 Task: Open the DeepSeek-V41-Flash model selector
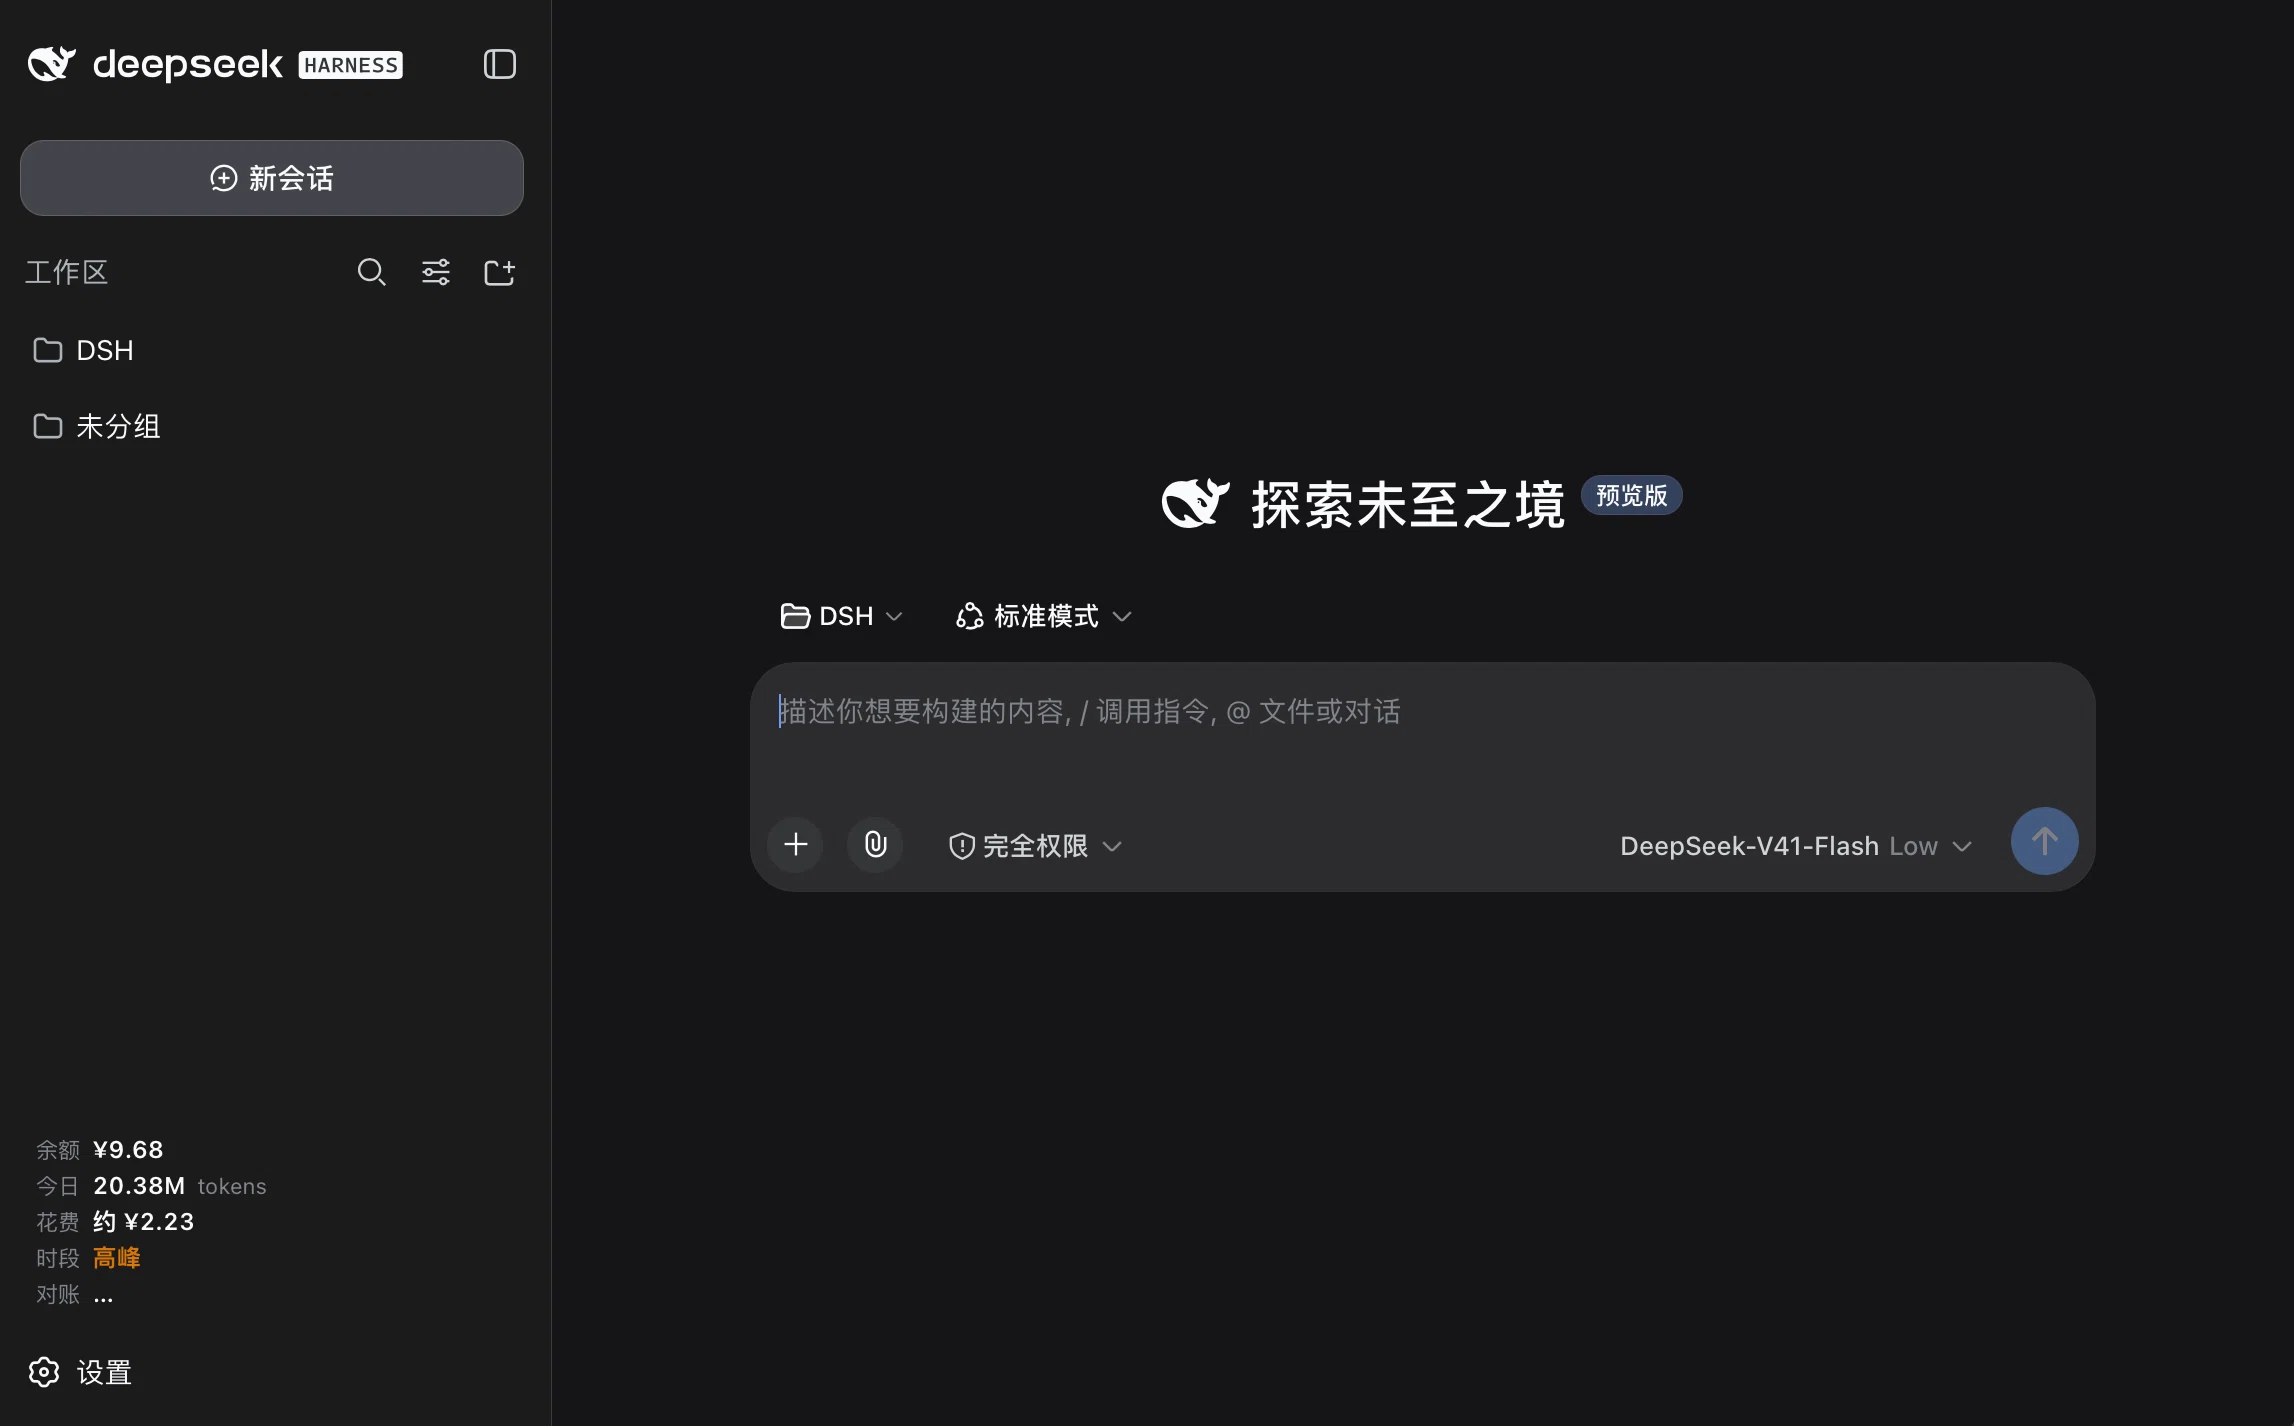(1796, 846)
